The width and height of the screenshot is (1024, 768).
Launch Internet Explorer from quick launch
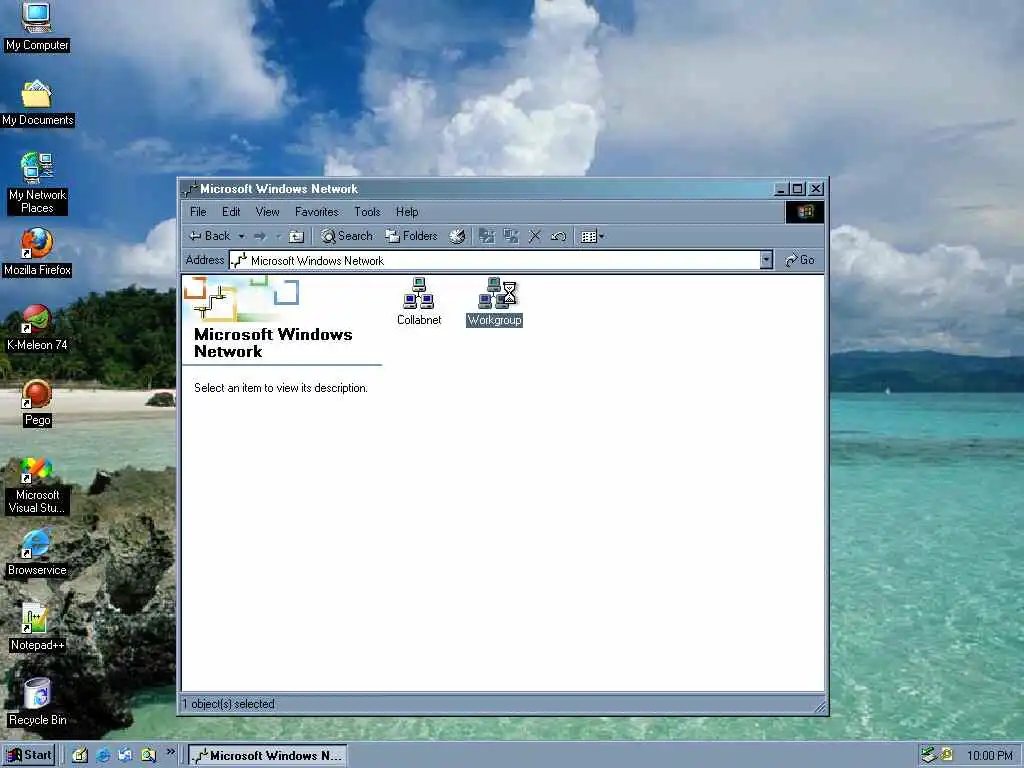pyautogui.click(x=103, y=755)
